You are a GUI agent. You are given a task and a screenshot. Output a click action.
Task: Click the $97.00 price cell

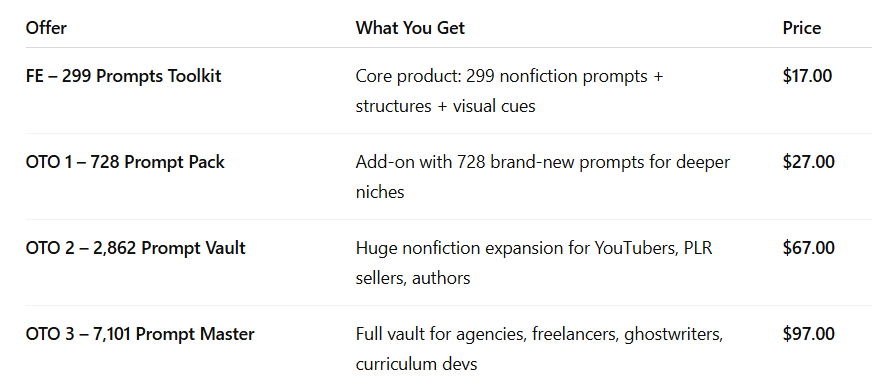coord(809,334)
